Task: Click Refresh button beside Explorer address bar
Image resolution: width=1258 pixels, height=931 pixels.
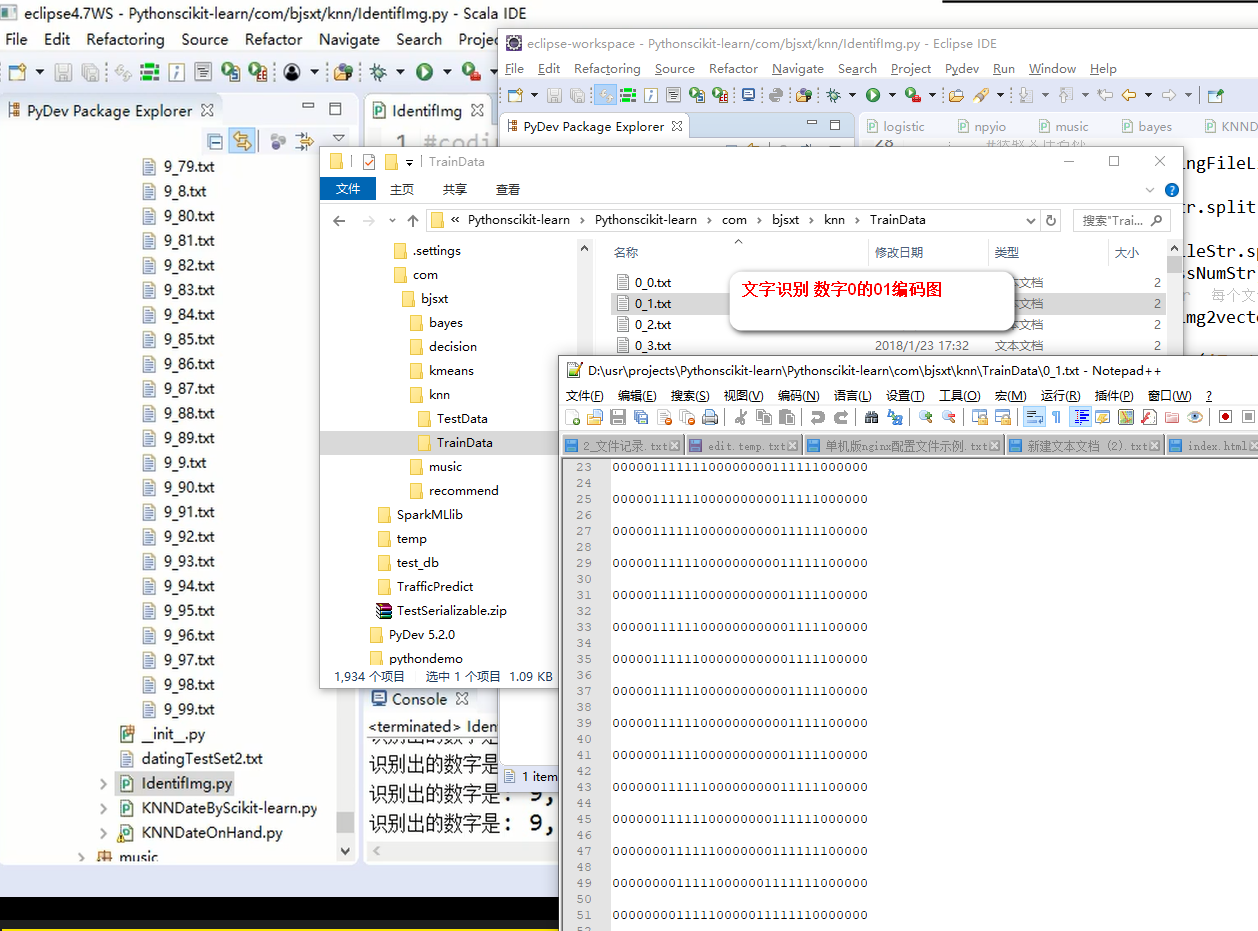Action: [x=1051, y=220]
